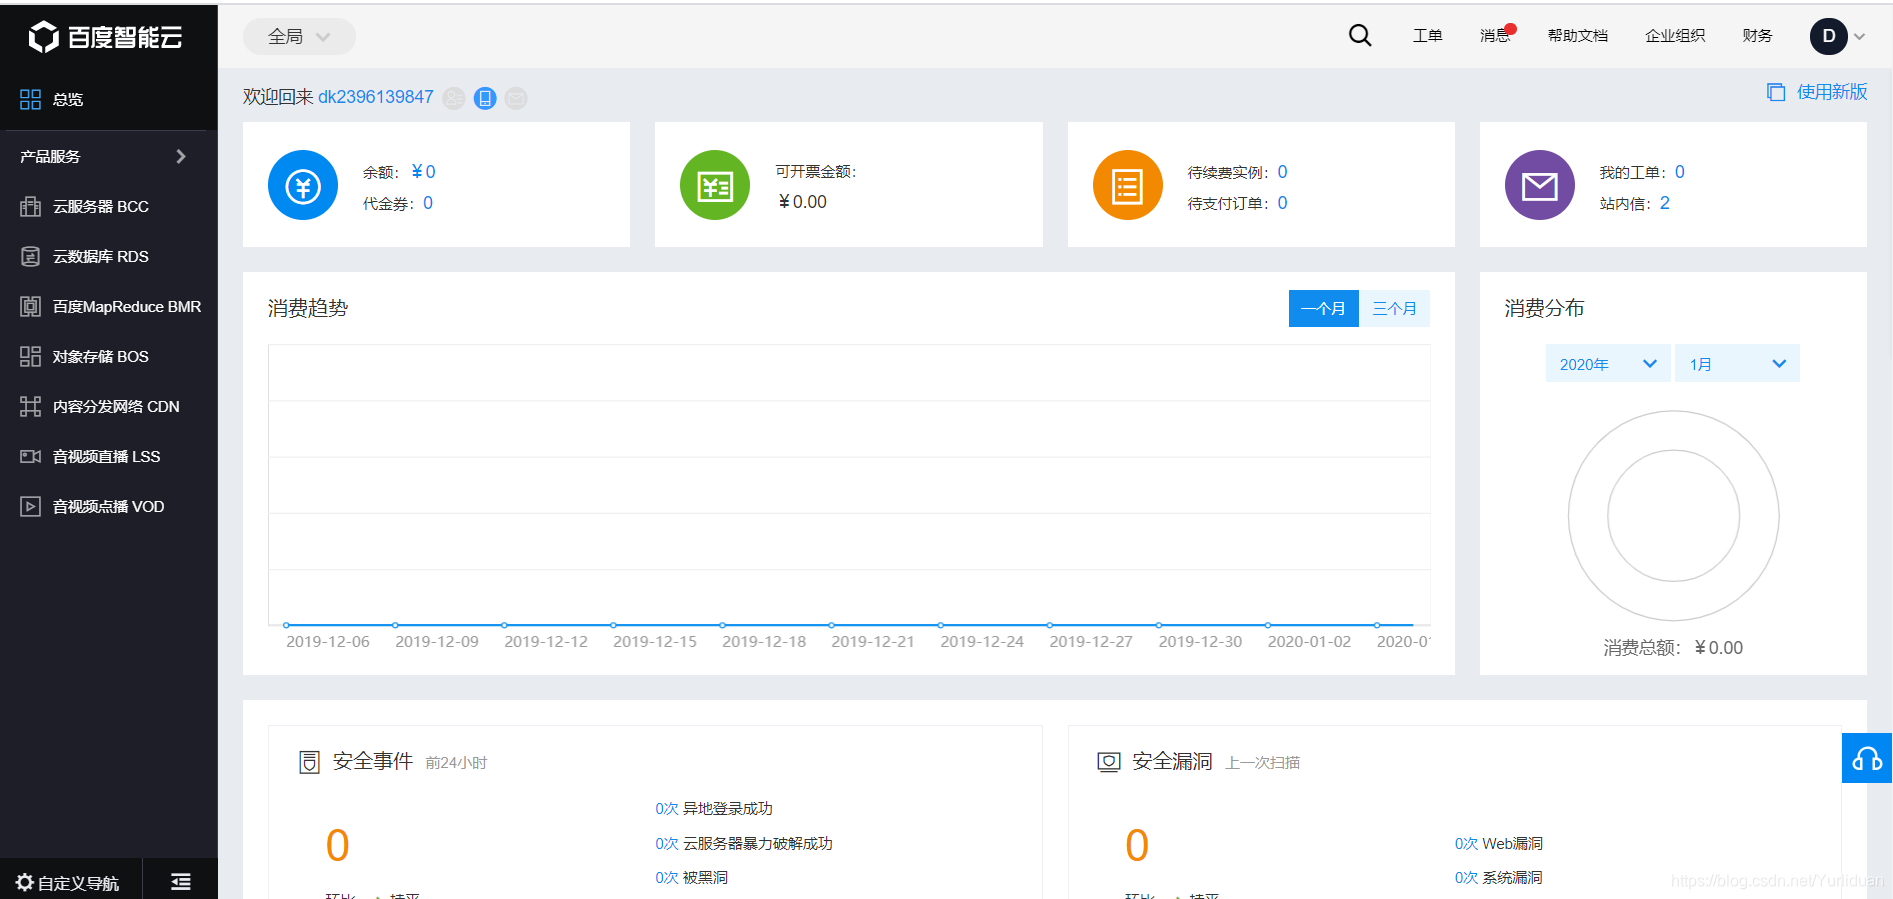The height and width of the screenshot is (899, 1893).
Task: Click the consumption distribution donut chart
Action: 1674,516
